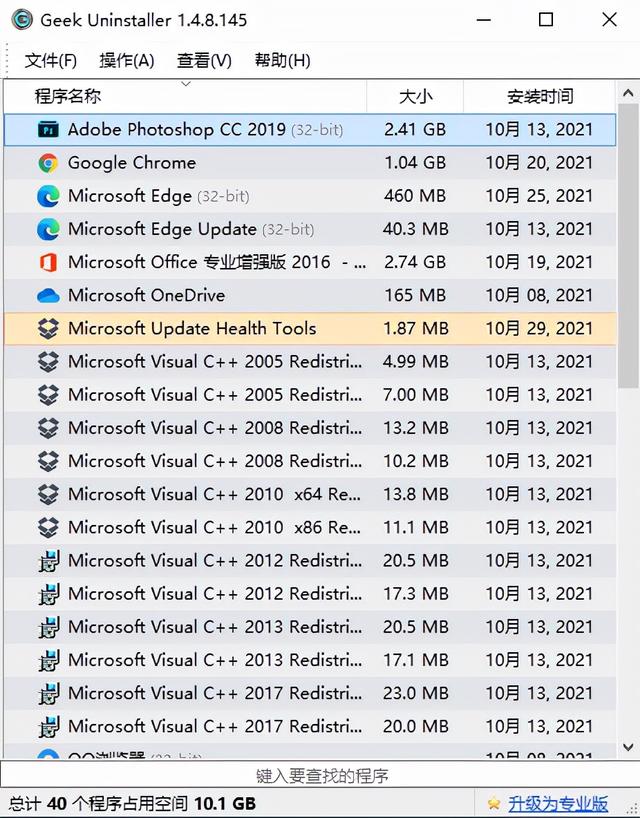Click the Adobe Photoshop CC 2019 icon
This screenshot has width=640, height=818.
pos(48,129)
